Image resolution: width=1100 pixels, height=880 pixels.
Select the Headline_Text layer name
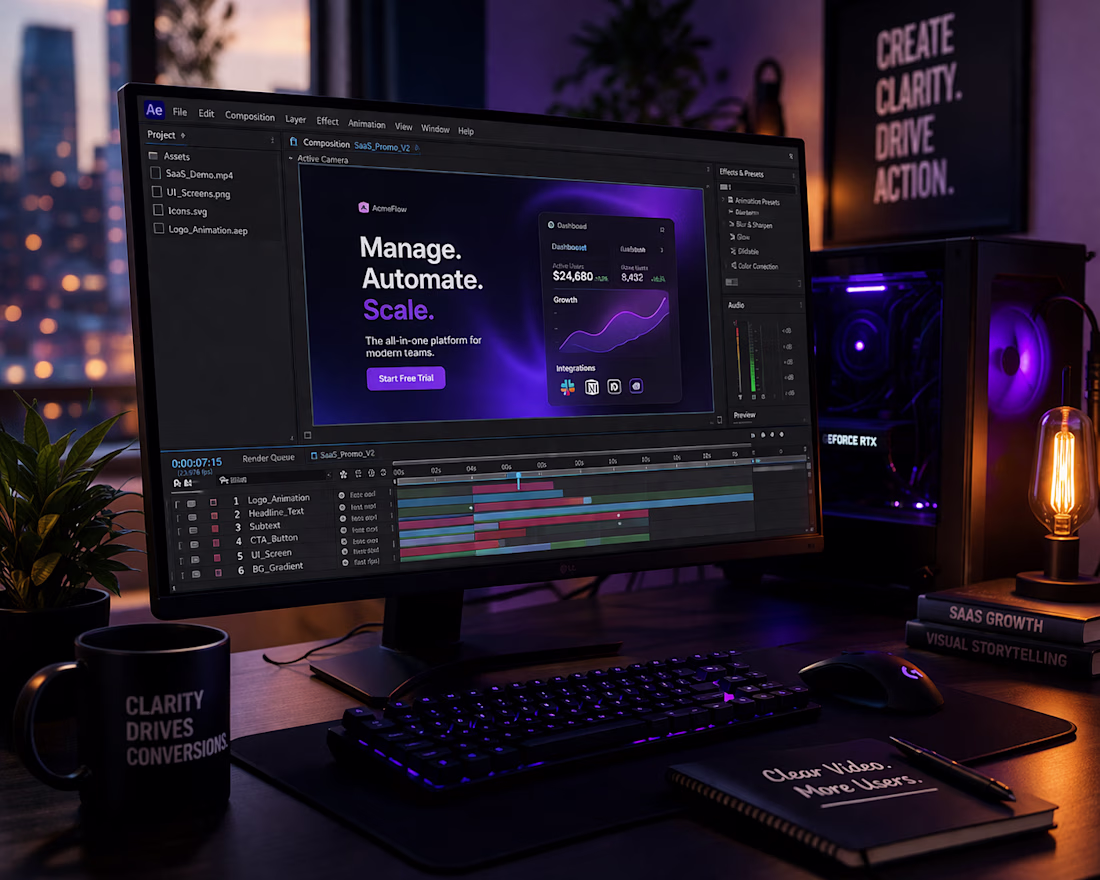[276, 512]
